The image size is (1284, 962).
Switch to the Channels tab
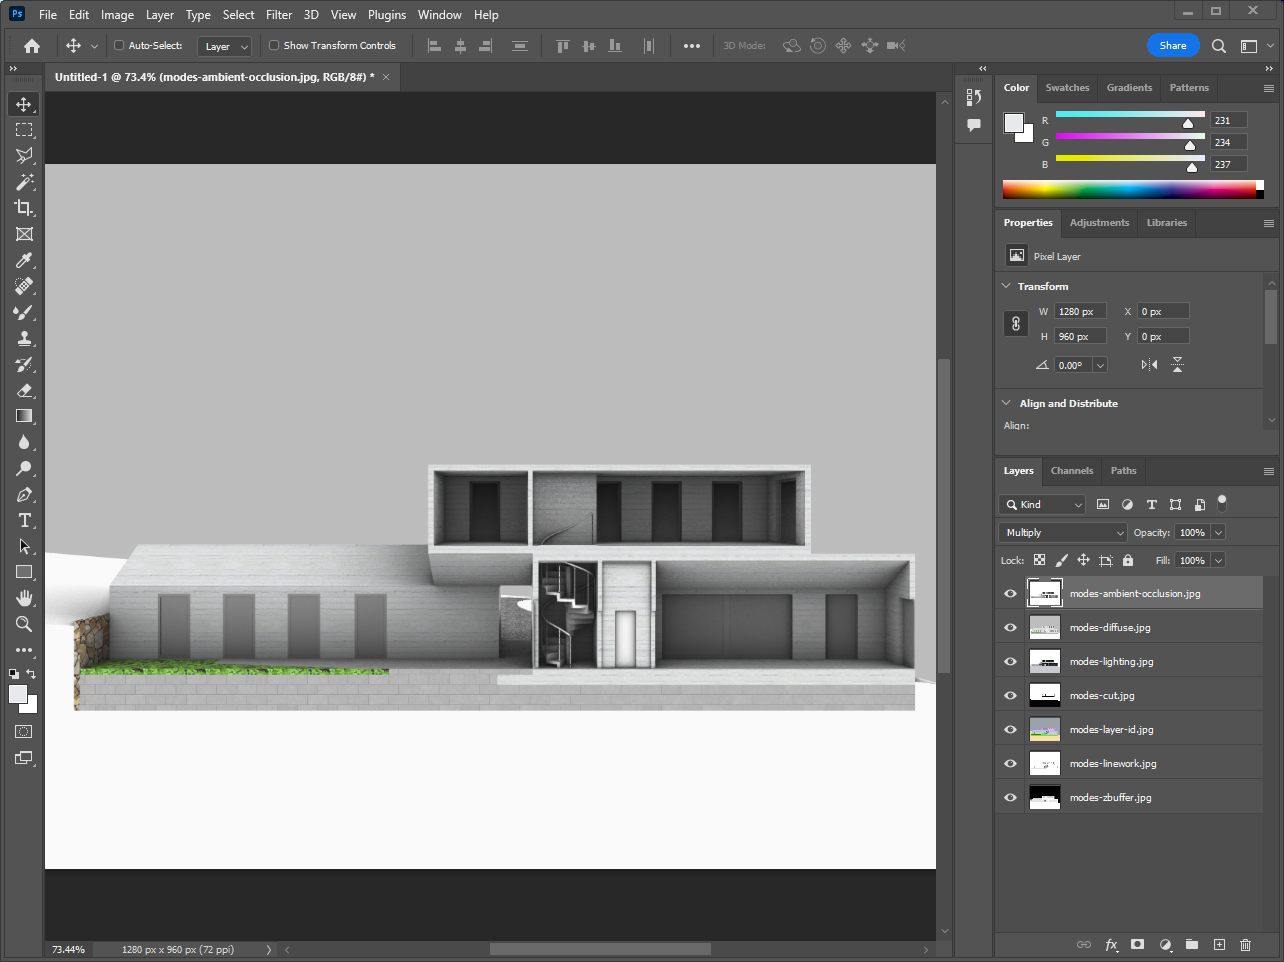pos(1071,471)
